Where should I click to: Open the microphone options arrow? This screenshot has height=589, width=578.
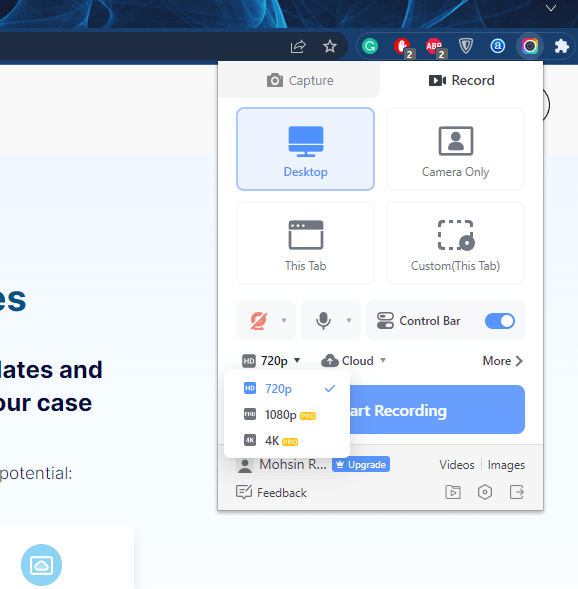(349, 320)
